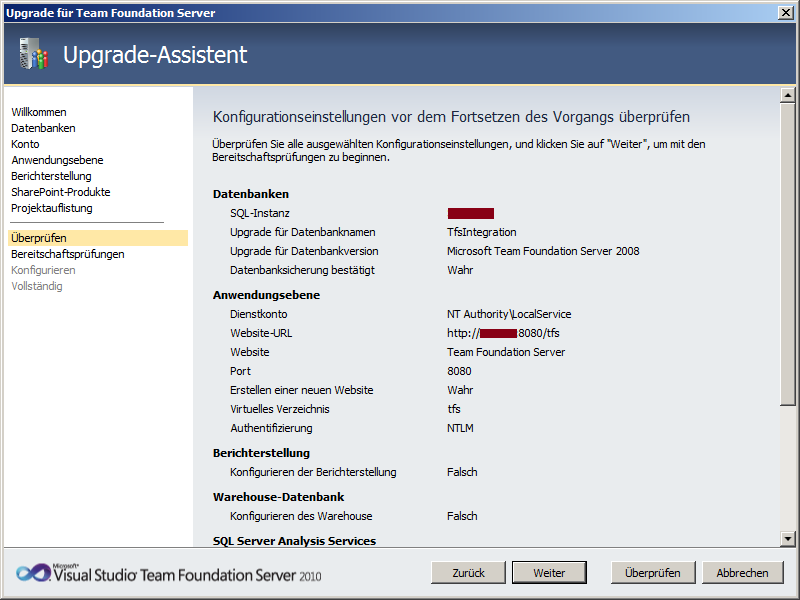Open the Willkommen step in sidebar
This screenshot has width=800, height=600.
[x=39, y=112]
